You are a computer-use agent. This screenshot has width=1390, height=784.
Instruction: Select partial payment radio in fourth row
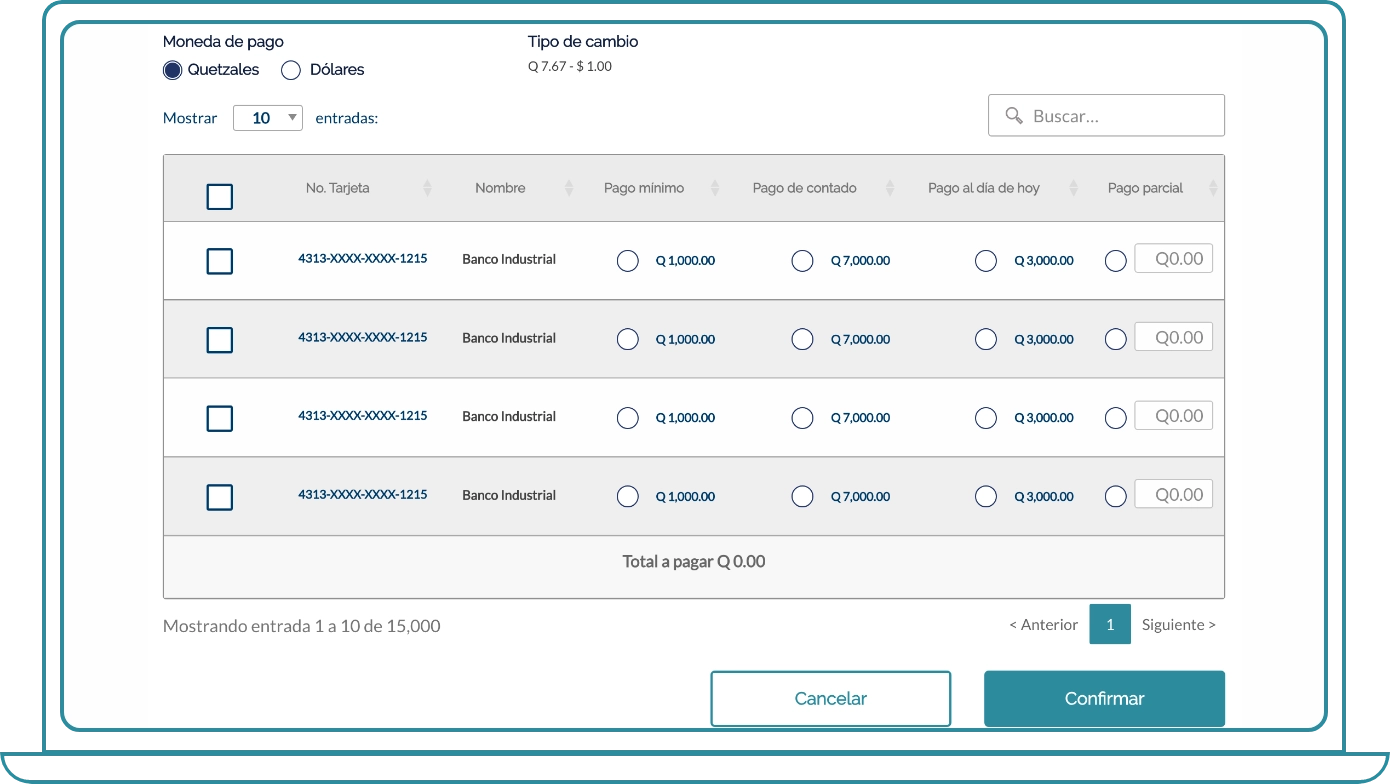(1116, 496)
